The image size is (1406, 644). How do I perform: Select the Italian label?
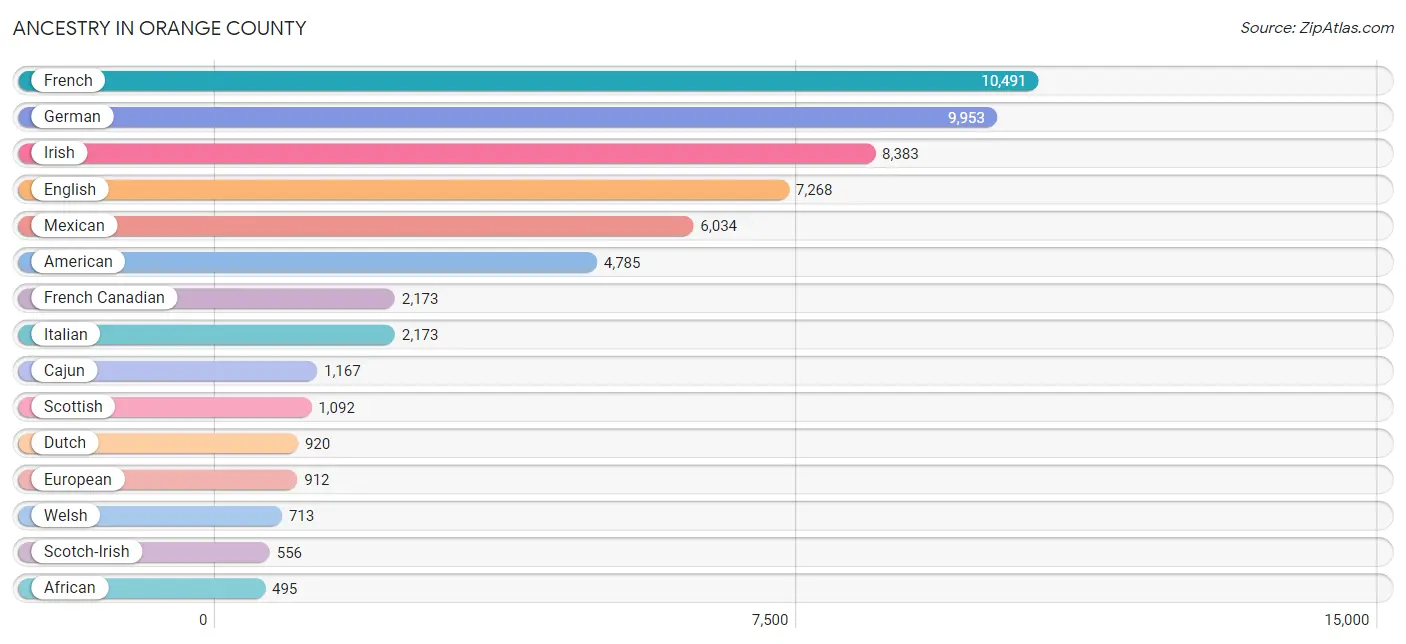66,334
